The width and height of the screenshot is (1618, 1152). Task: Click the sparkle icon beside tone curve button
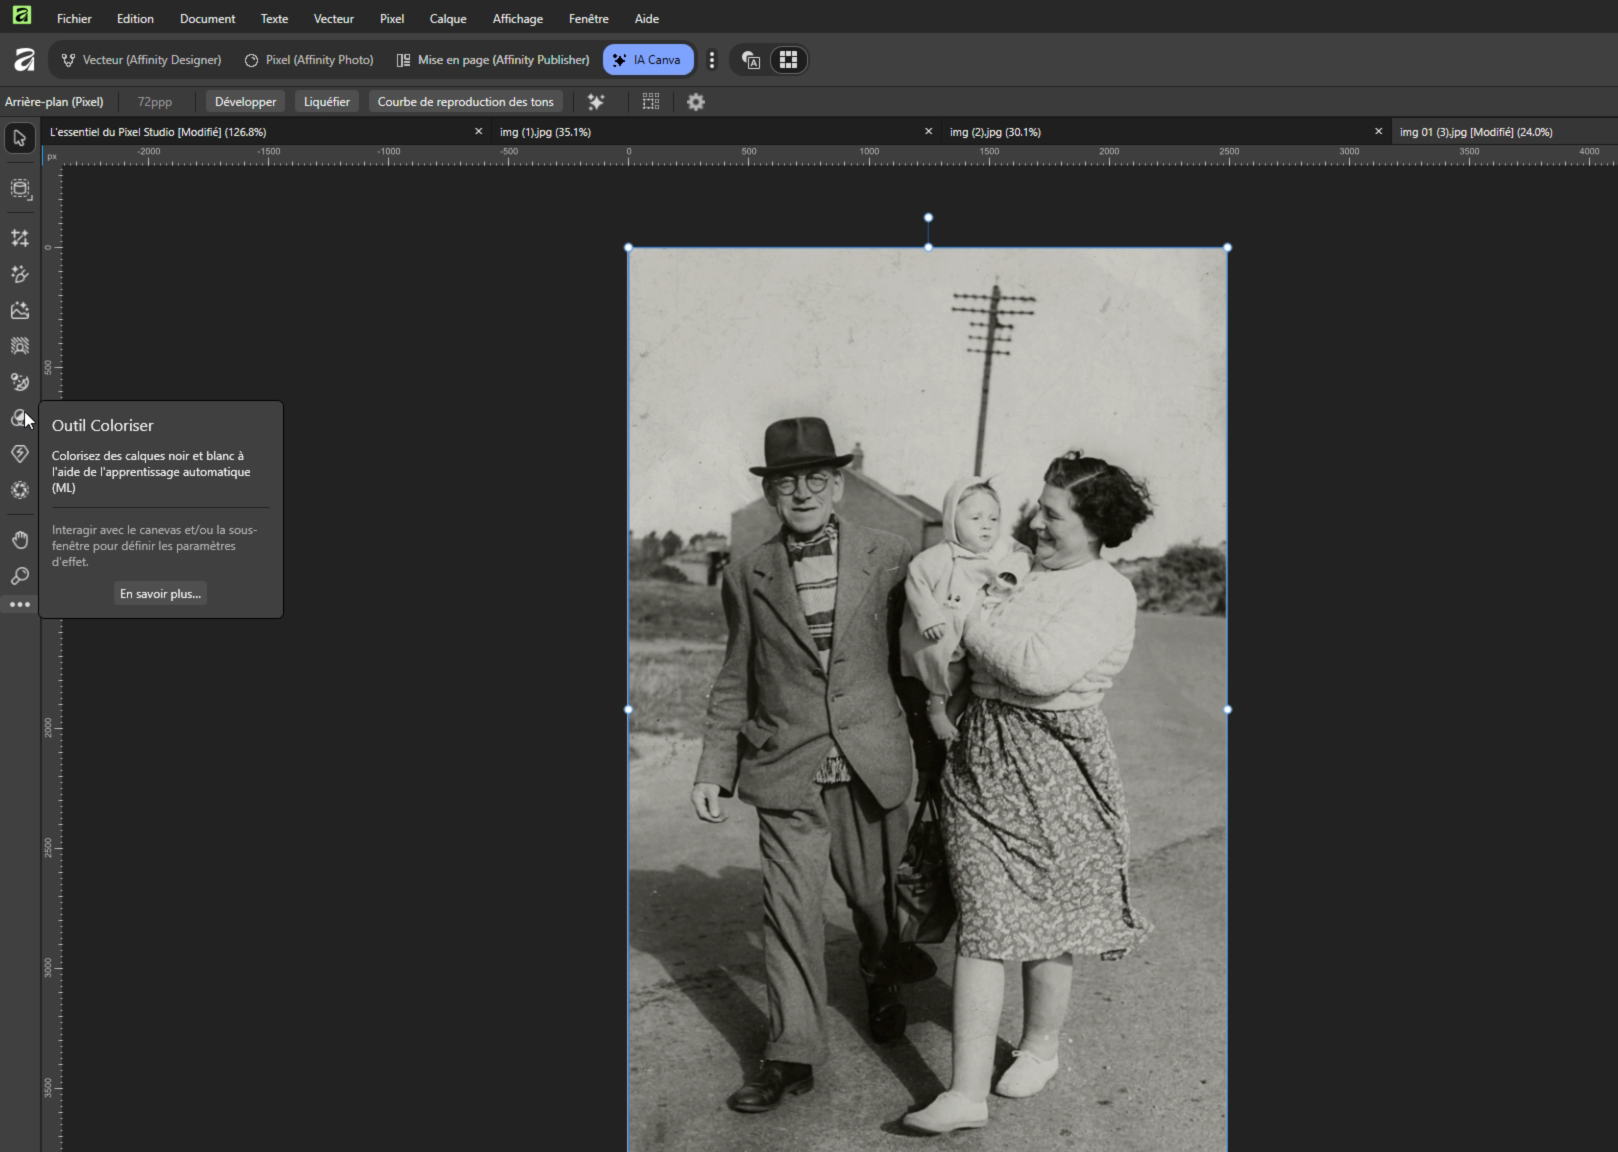[x=596, y=102]
